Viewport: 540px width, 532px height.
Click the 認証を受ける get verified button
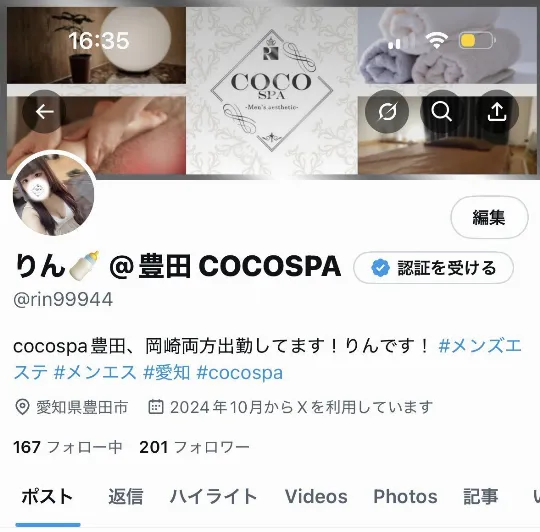pos(433,268)
